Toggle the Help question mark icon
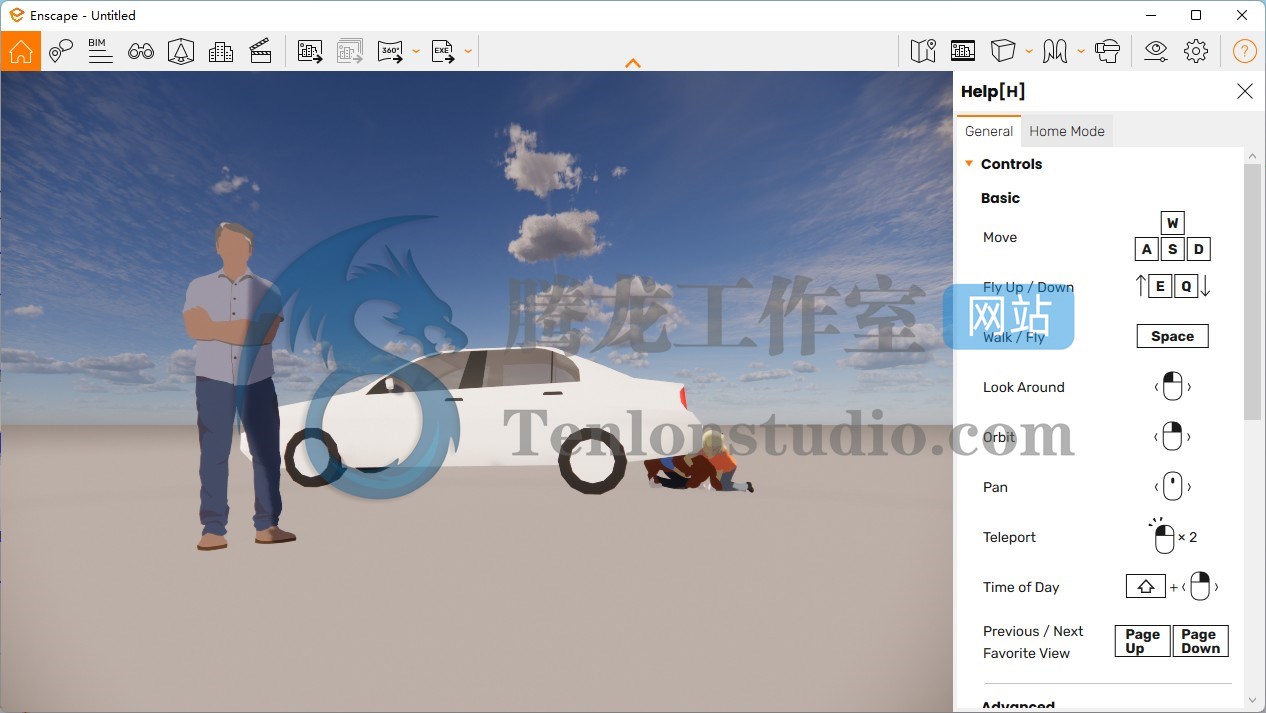The width and height of the screenshot is (1266, 713). pyautogui.click(x=1244, y=51)
